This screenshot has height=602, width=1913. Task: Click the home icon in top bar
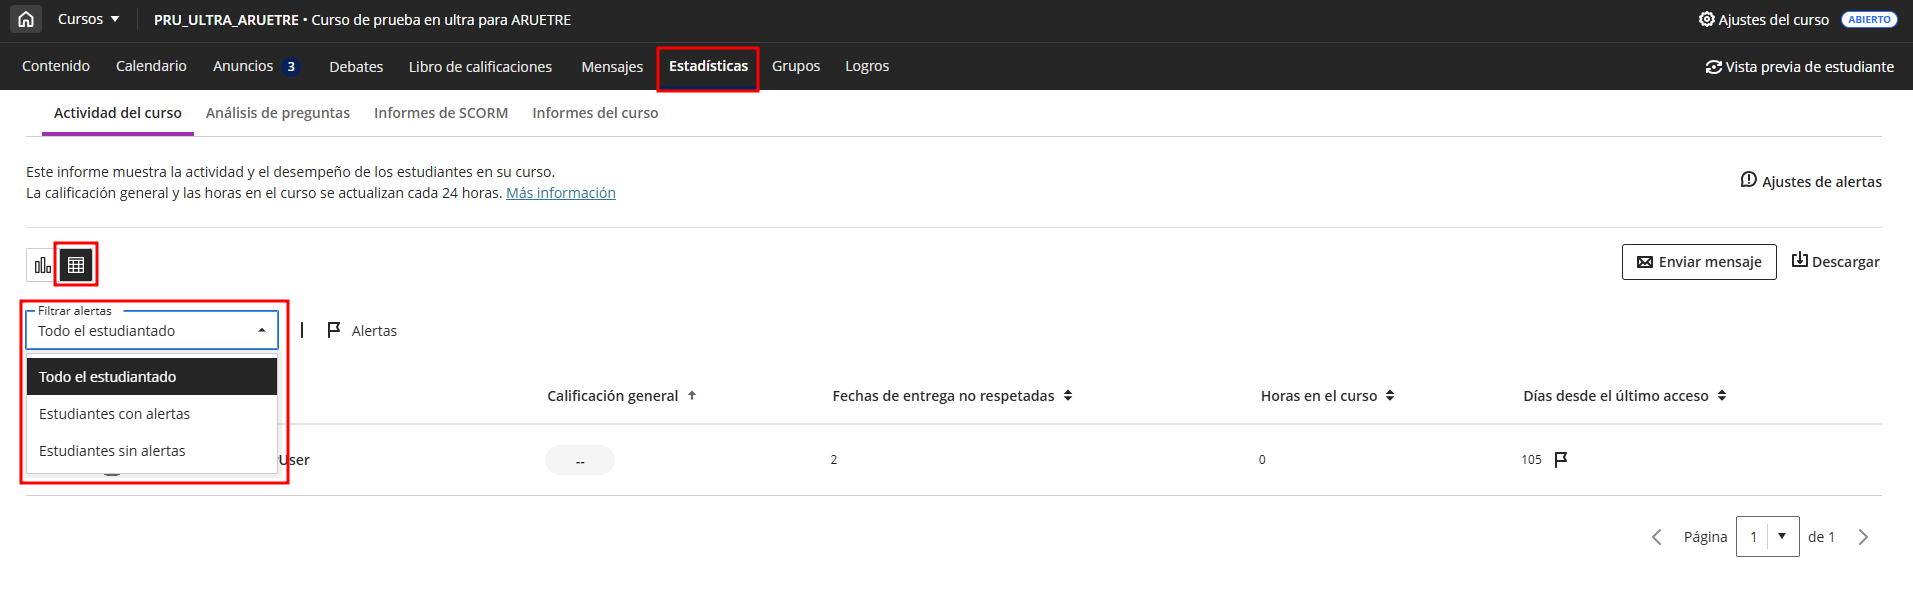tap(26, 19)
